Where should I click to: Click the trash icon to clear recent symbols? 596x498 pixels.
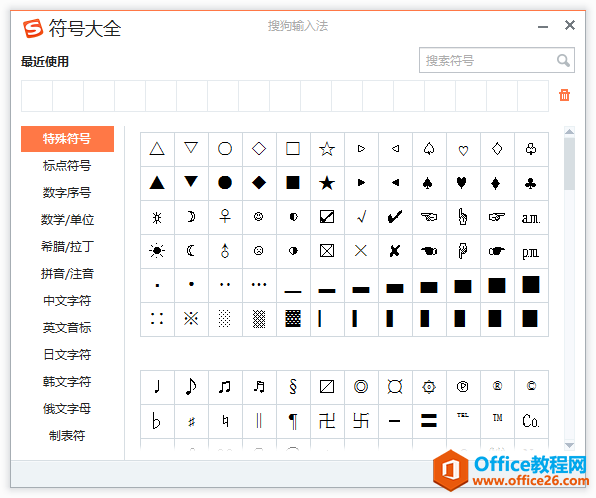[x=564, y=95]
